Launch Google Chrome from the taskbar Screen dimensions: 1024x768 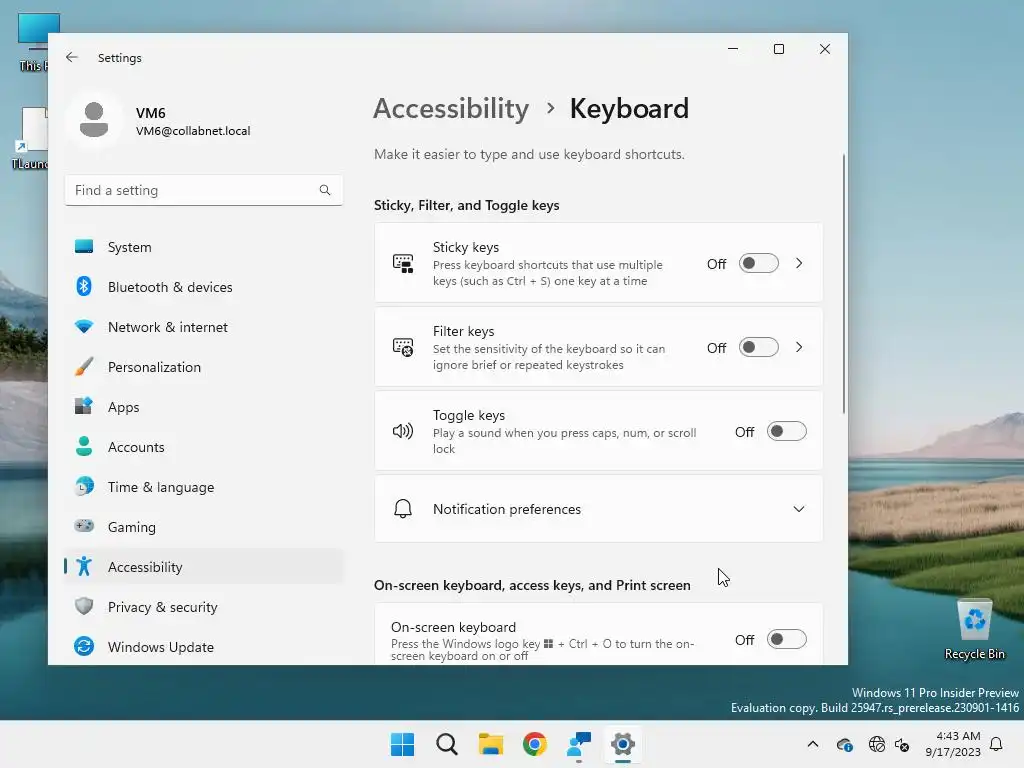535,744
